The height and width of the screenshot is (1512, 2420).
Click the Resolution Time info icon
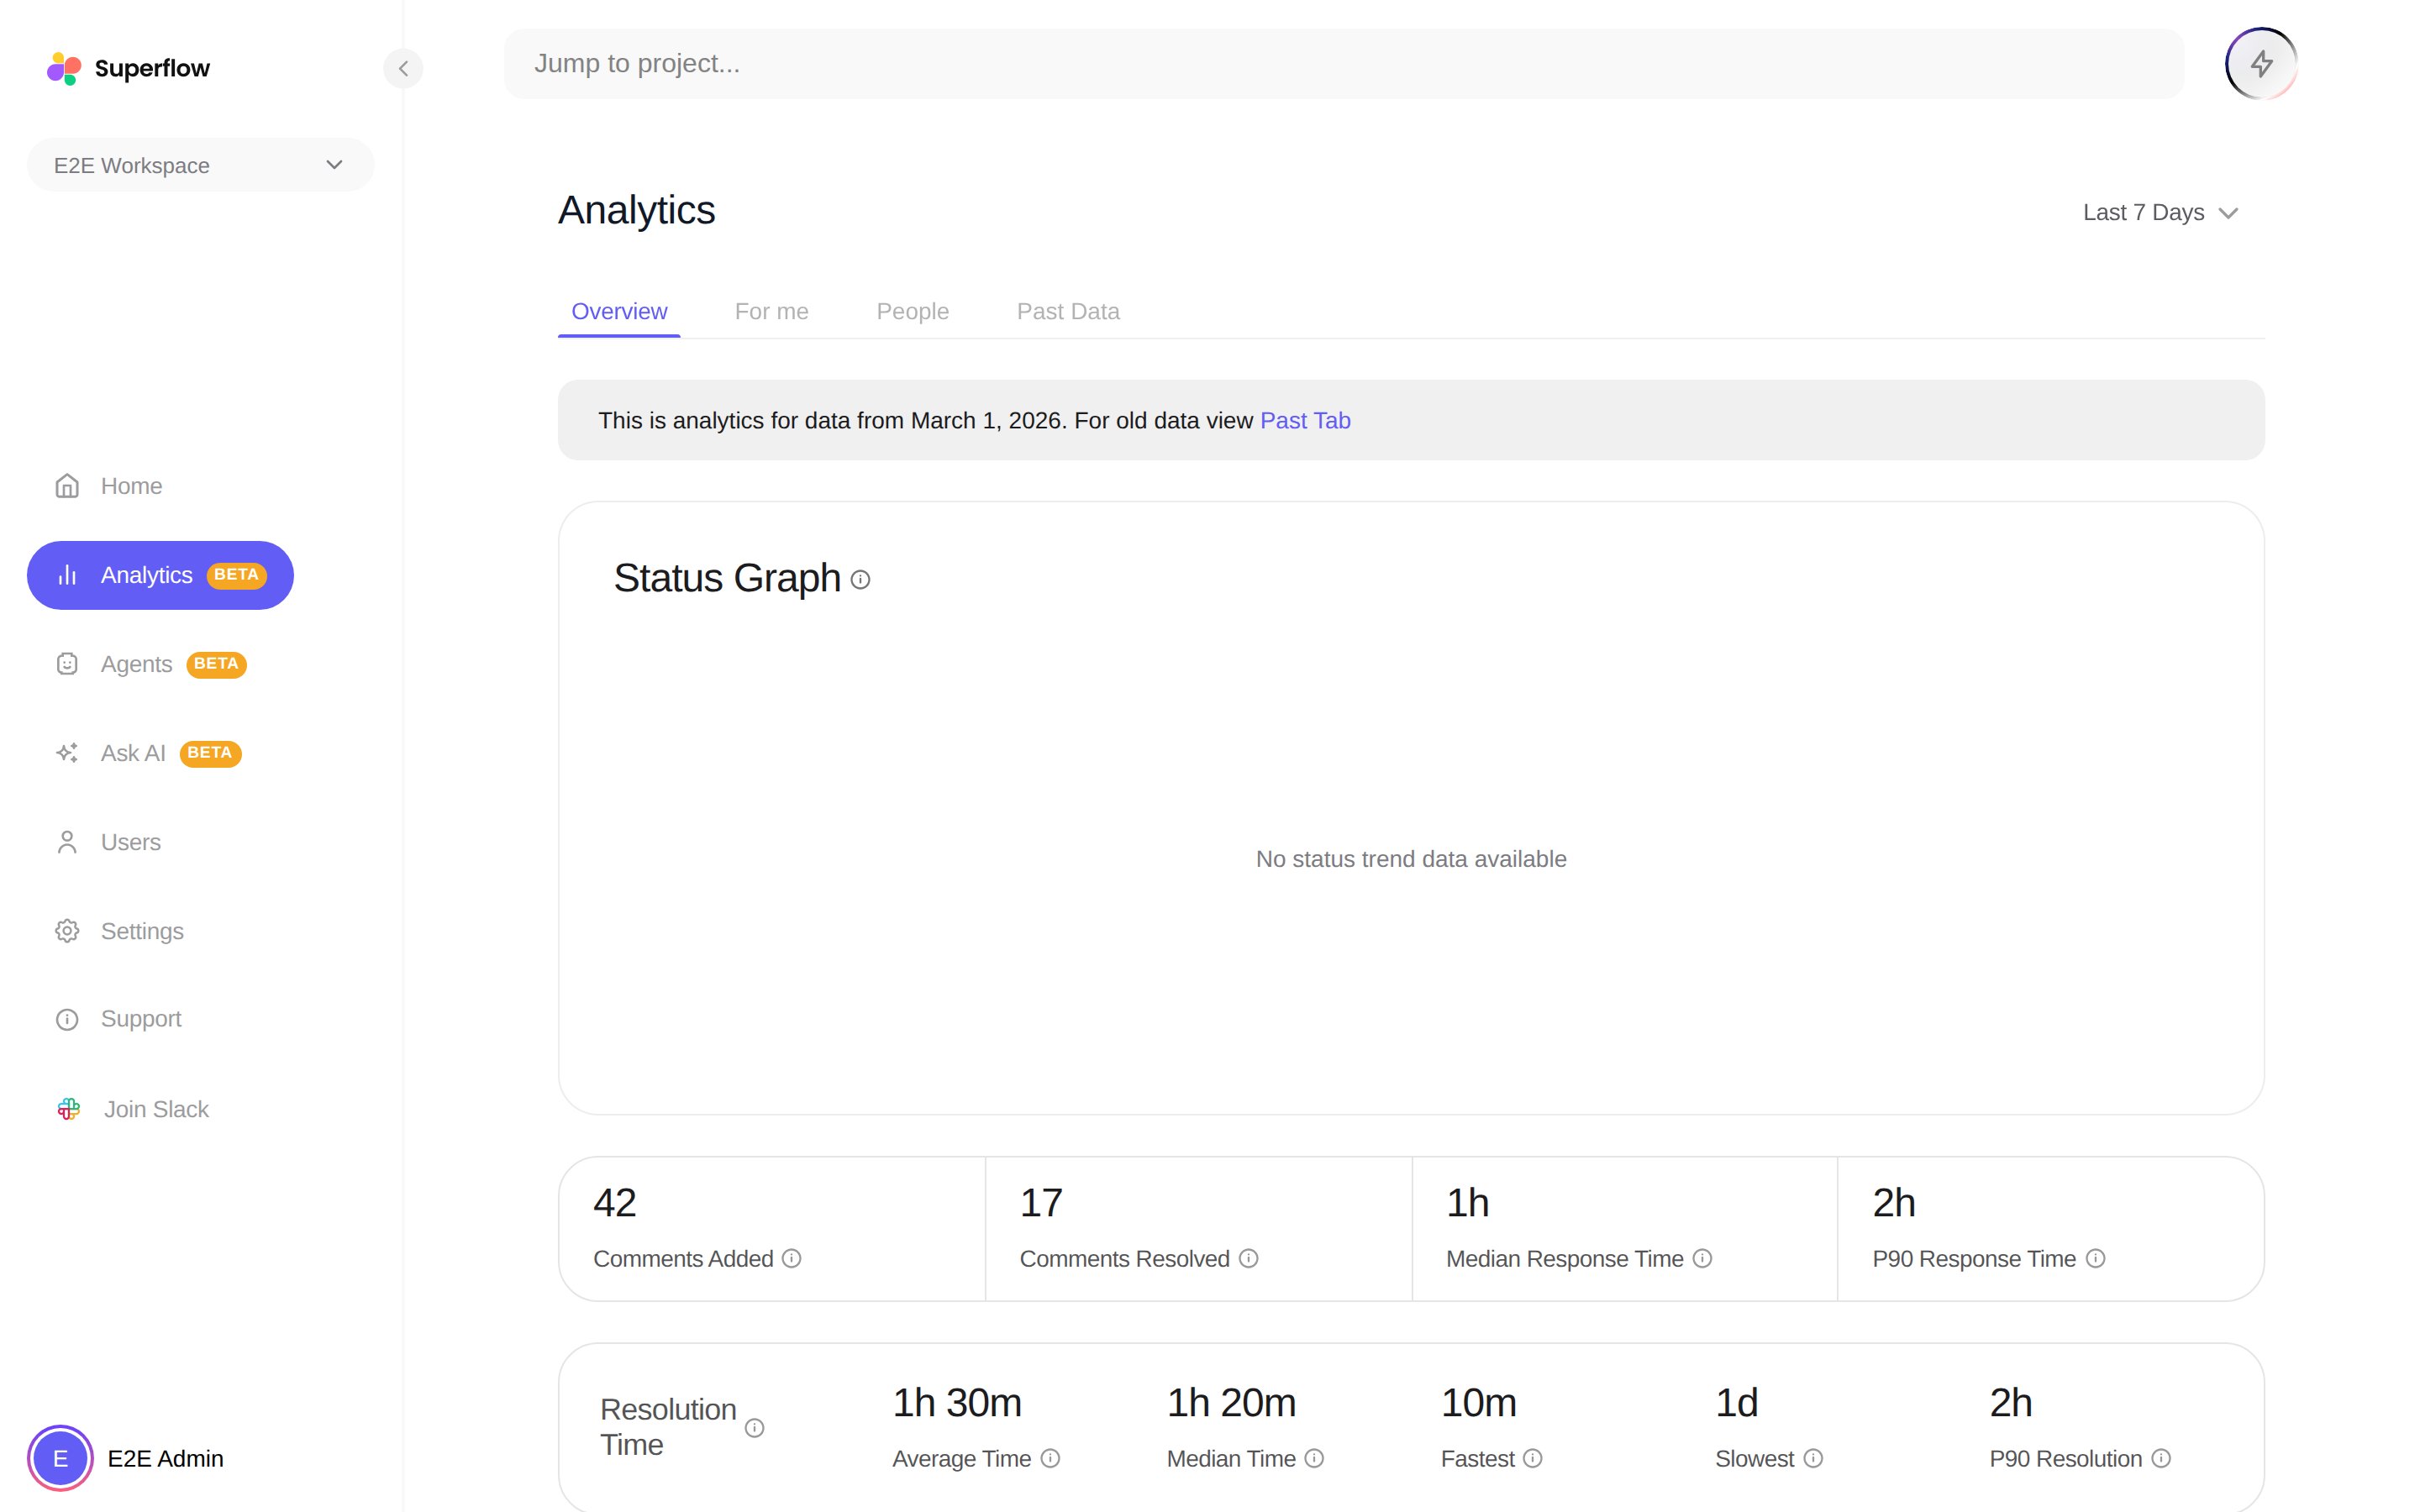pyautogui.click(x=755, y=1428)
